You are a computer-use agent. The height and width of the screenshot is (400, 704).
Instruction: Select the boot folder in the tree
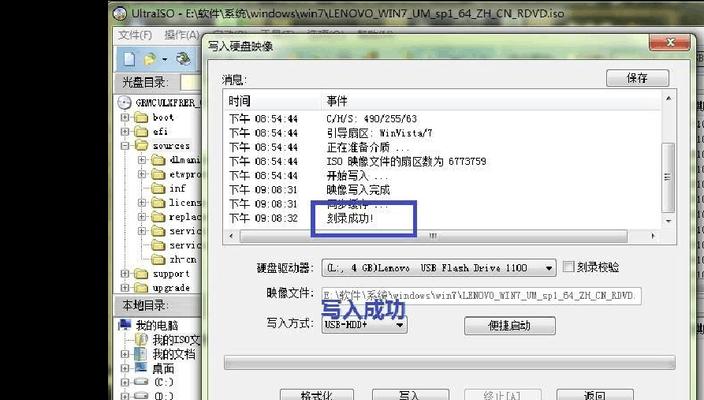point(154,118)
